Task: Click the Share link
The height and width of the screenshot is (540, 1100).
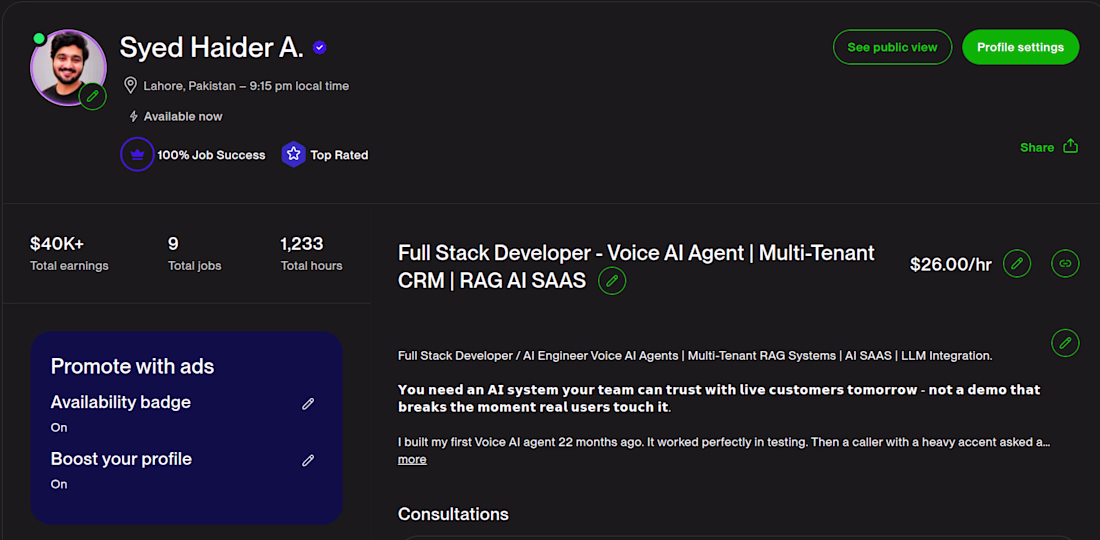Action: (x=1037, y=147)
